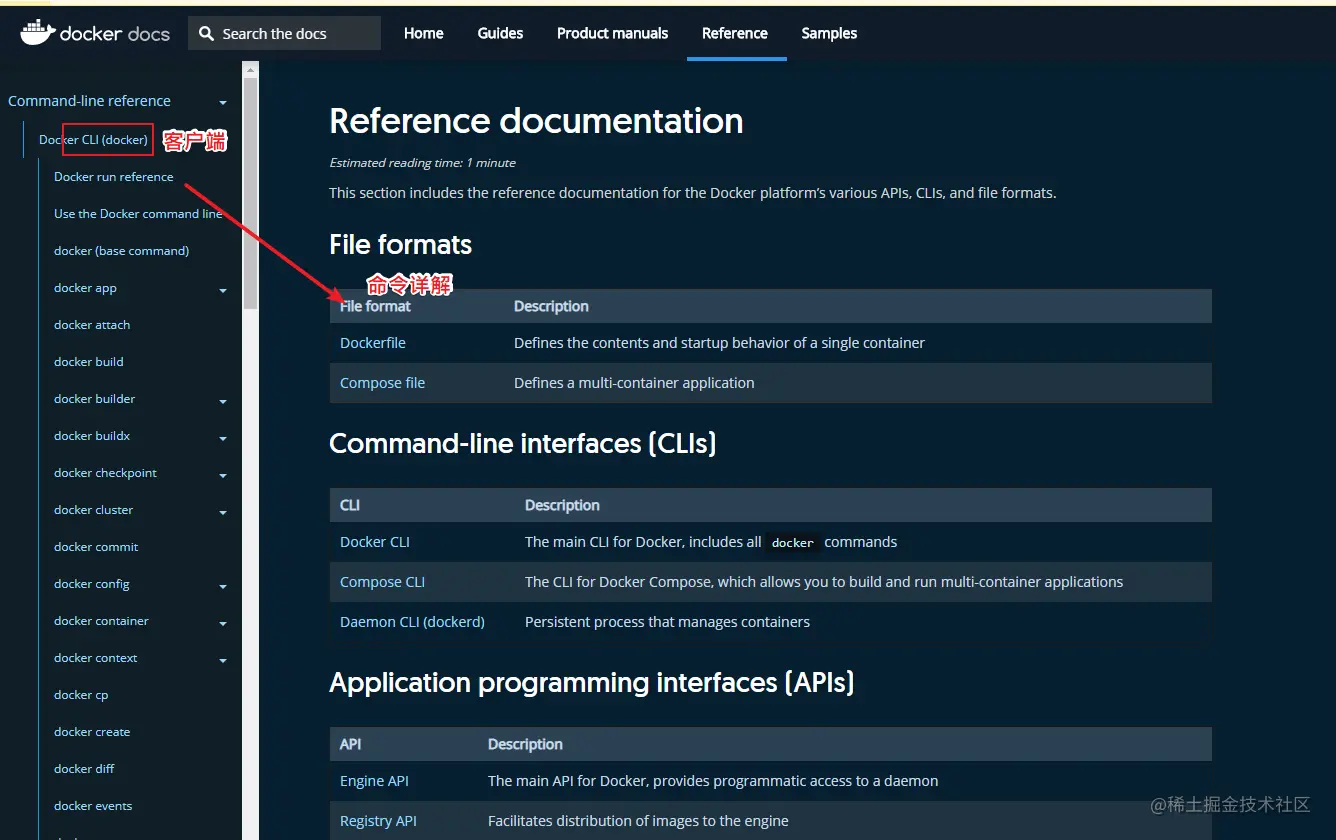
Task: Open the Compose CLI link
Action: click(x=382, y=582)
